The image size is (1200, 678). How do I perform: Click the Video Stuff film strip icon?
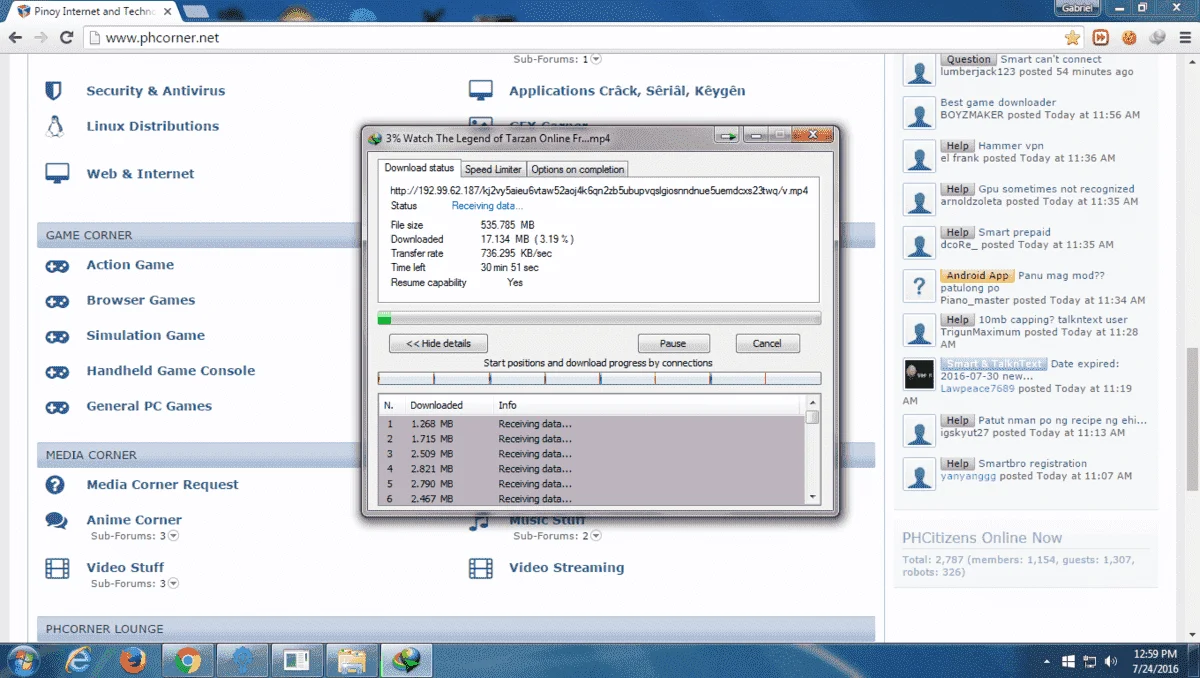[57, 568]
